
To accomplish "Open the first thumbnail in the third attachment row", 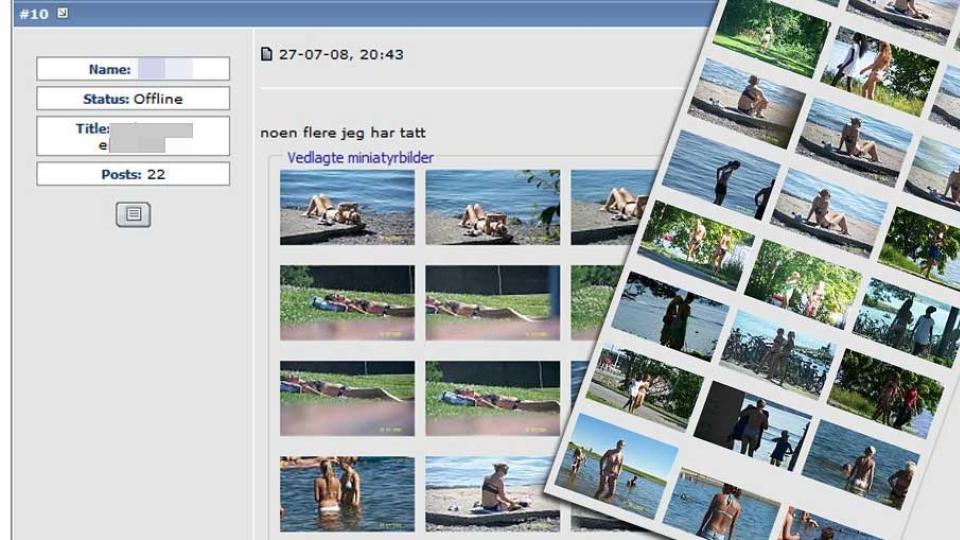I will (x=347, y=398).
